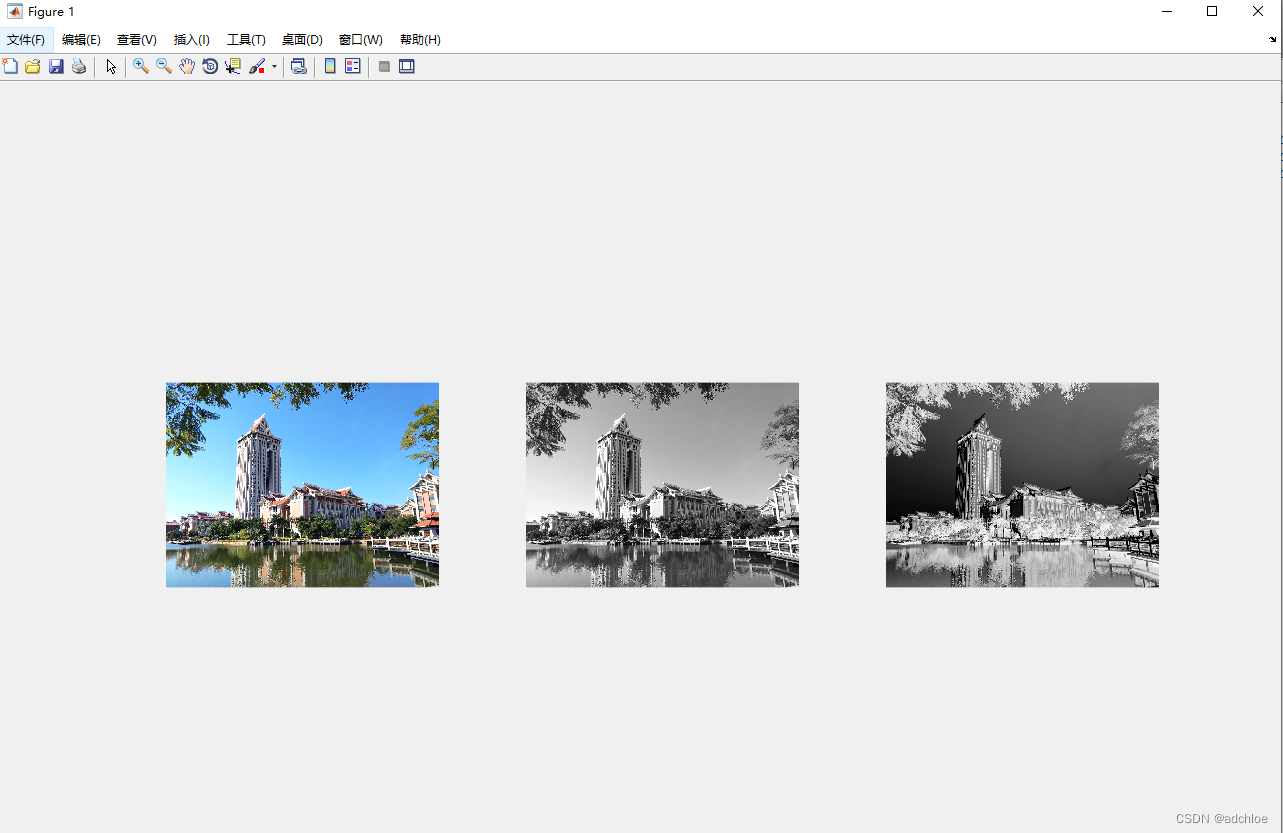Image resolution: width=1283 pixels, height=833 pixels.
Task: Open the 插入(I) menu
Action: coord(192,40)
